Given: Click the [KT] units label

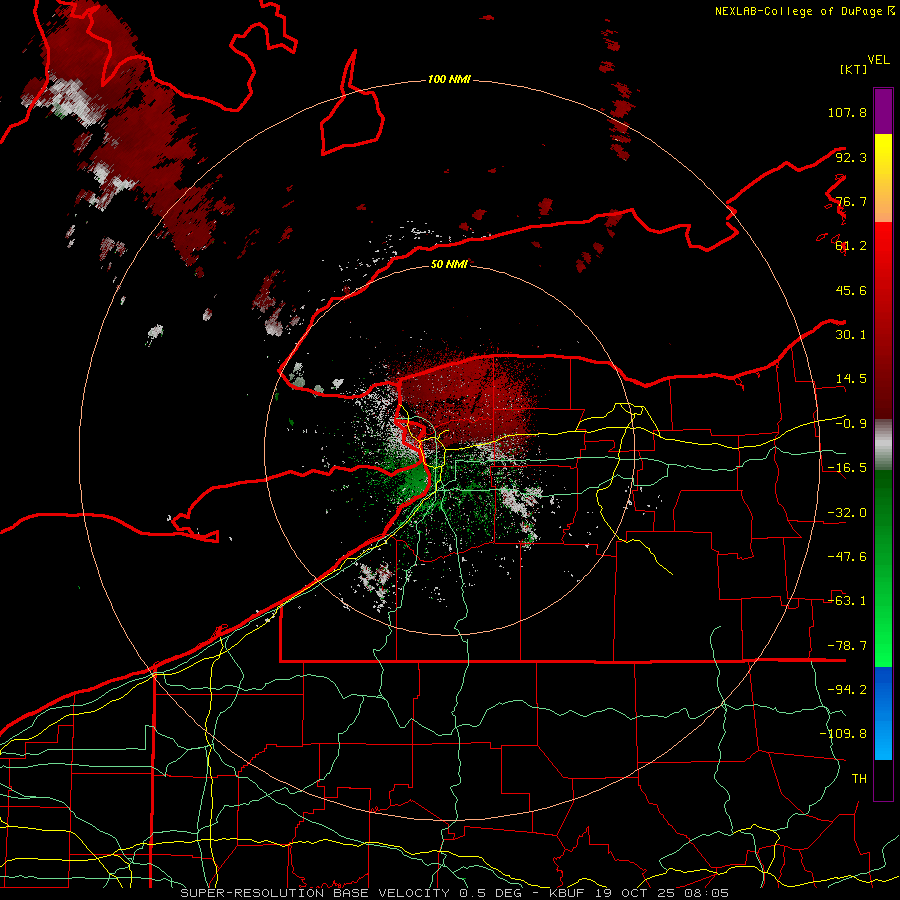Looking at the screenshot, I should click(x=854, y=69).
